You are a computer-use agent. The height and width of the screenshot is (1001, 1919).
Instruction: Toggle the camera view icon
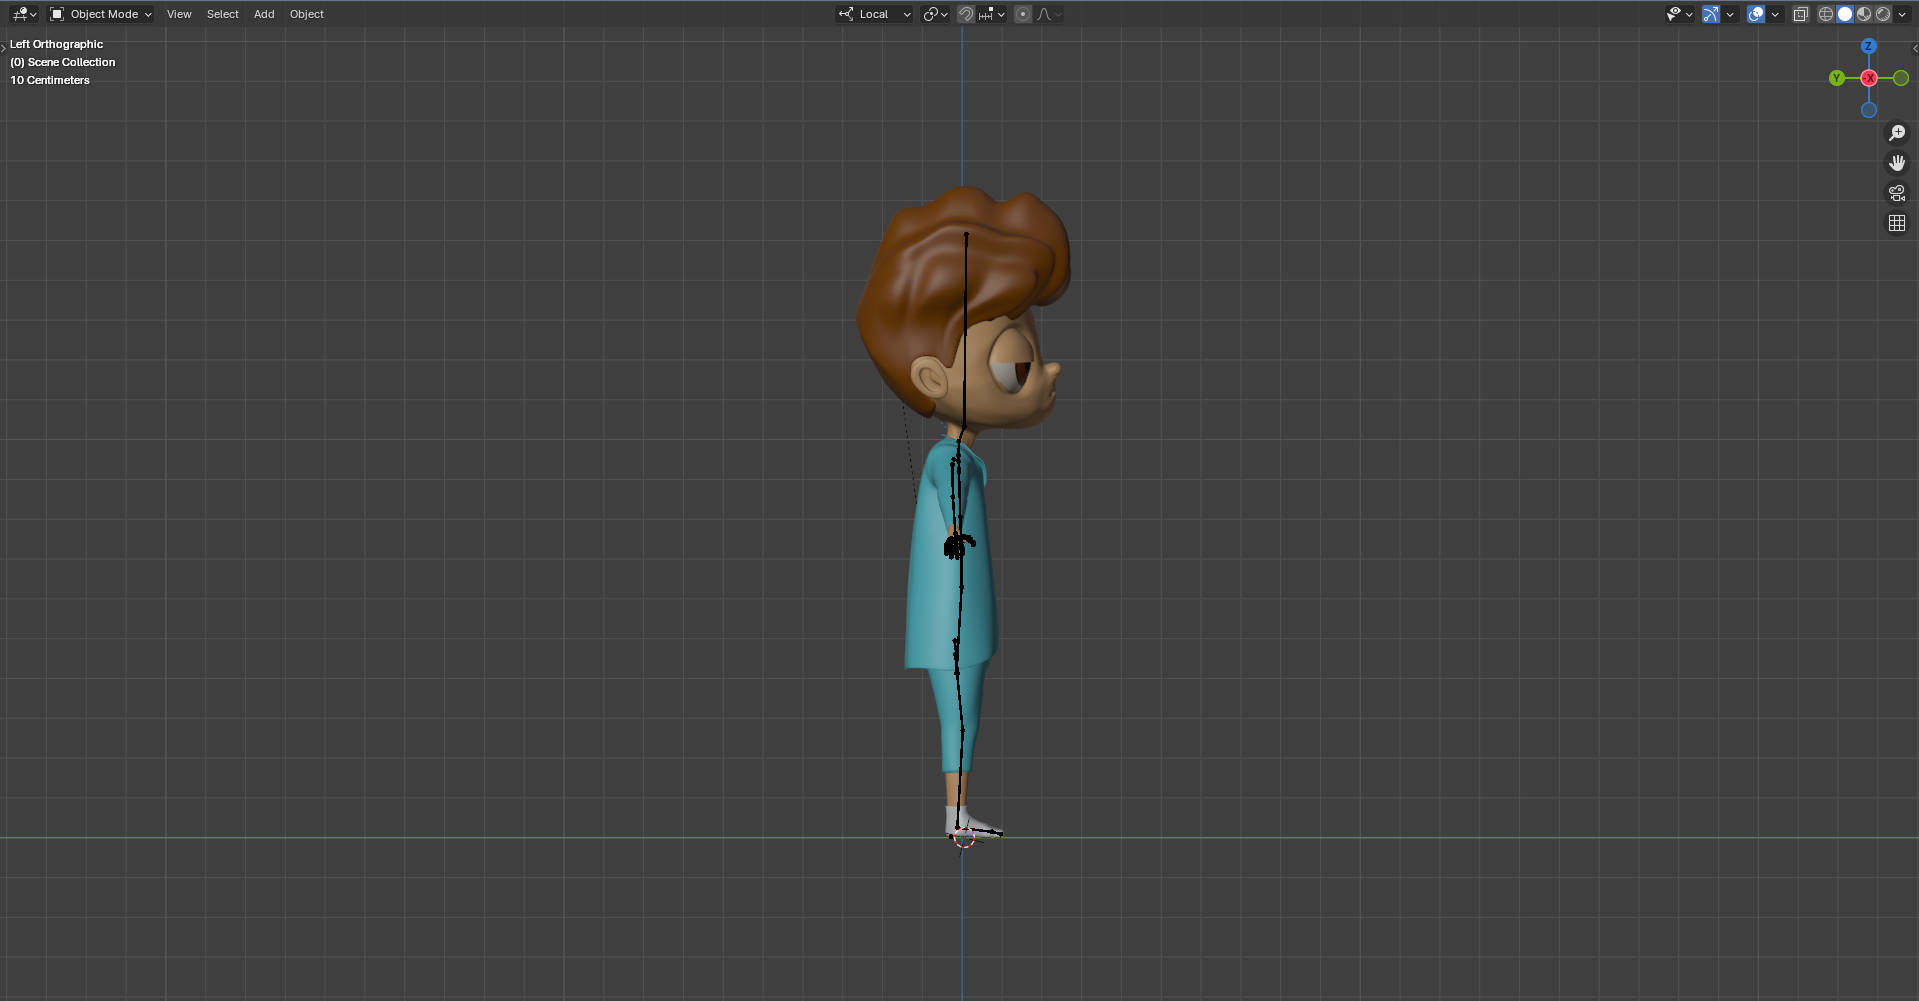tap(1897, 193)
